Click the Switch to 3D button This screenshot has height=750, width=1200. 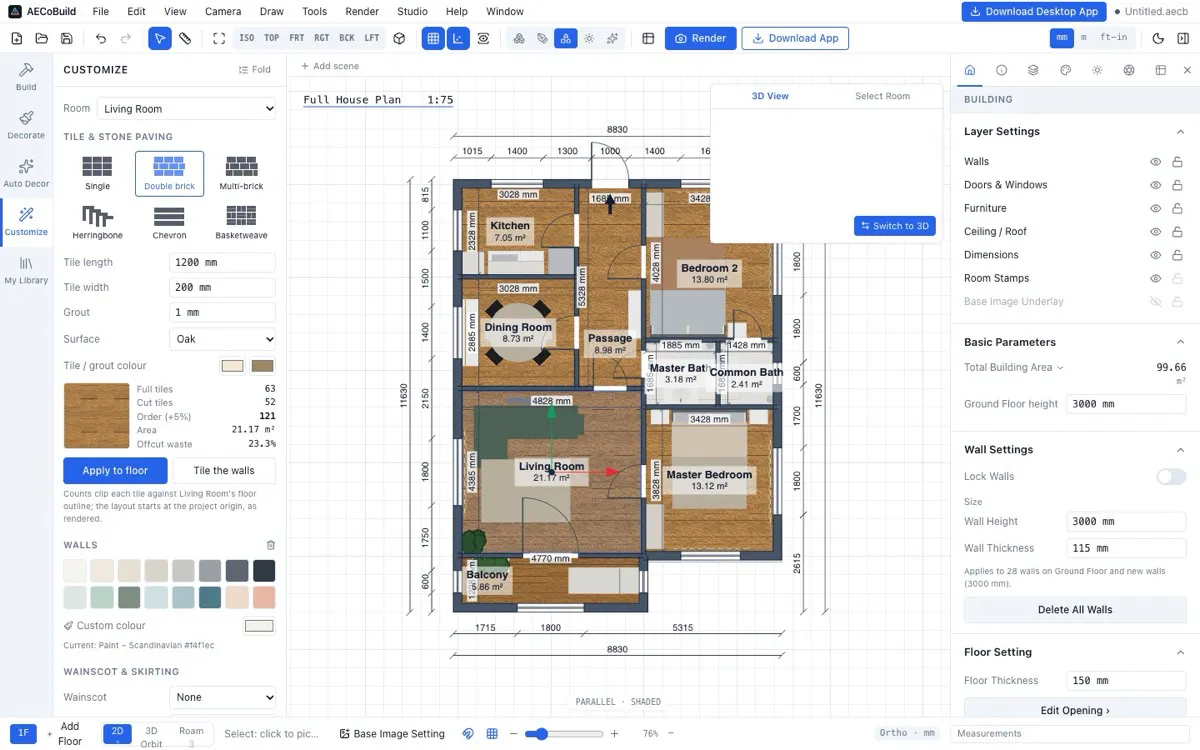[895, 226]
